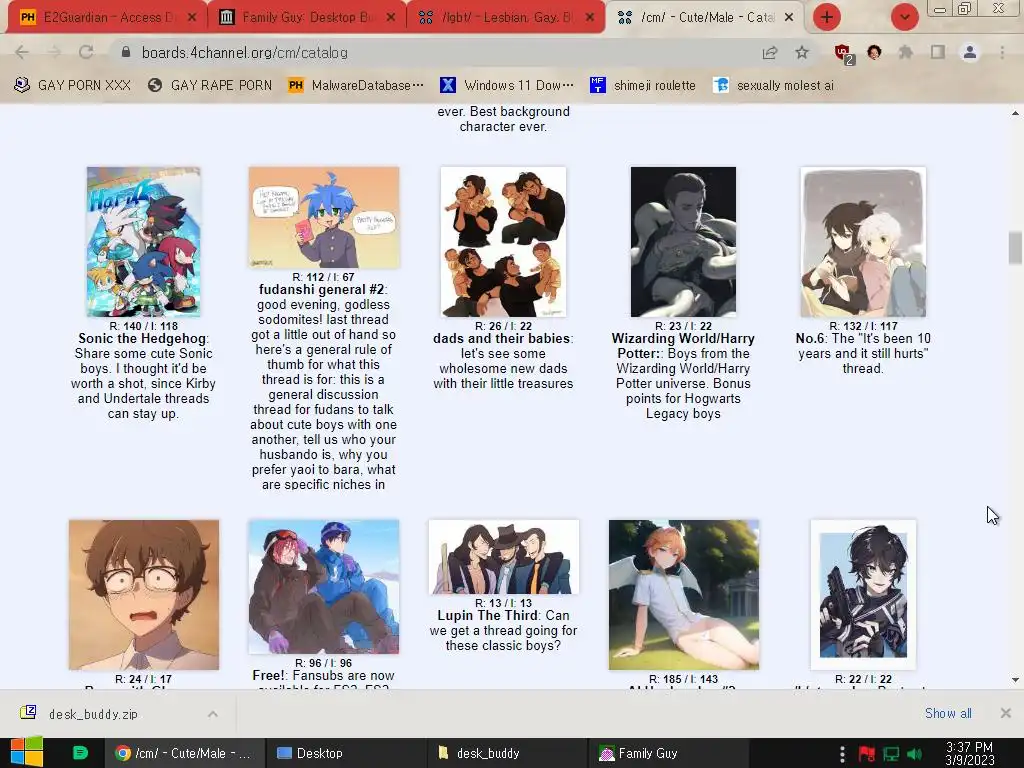Open the Wizarding World/Harry Potter thumbnail
Screen dimensions: 1024x768
[683, 242]
